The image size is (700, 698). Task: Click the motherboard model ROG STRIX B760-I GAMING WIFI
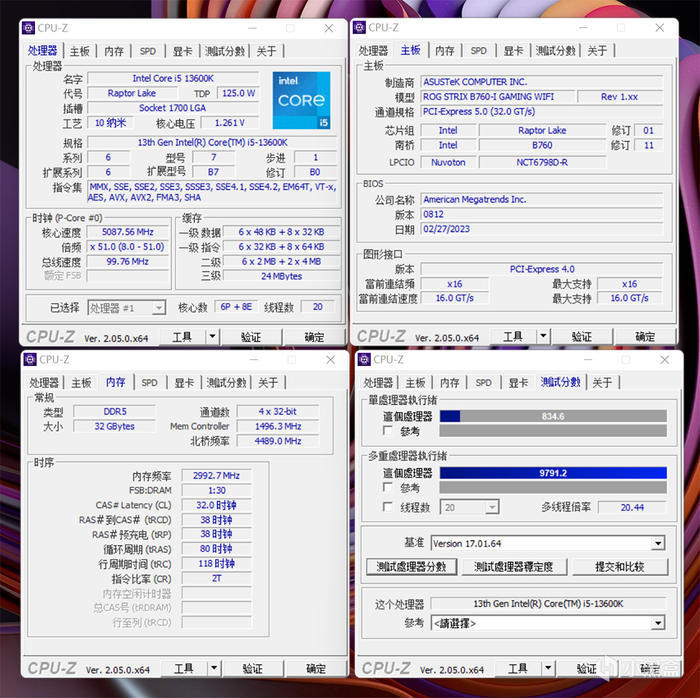point(497,97)
